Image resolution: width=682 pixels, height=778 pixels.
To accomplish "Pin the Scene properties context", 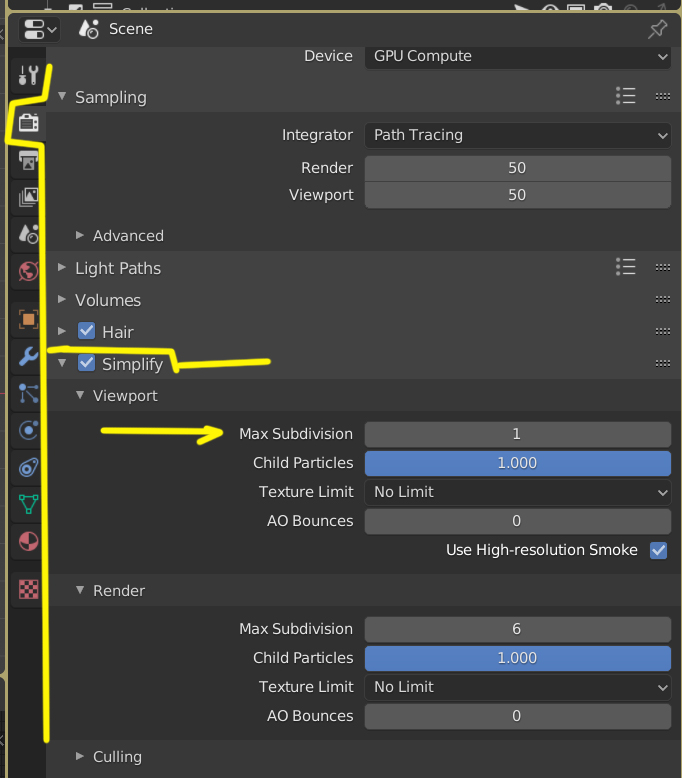I will [657, 29].
